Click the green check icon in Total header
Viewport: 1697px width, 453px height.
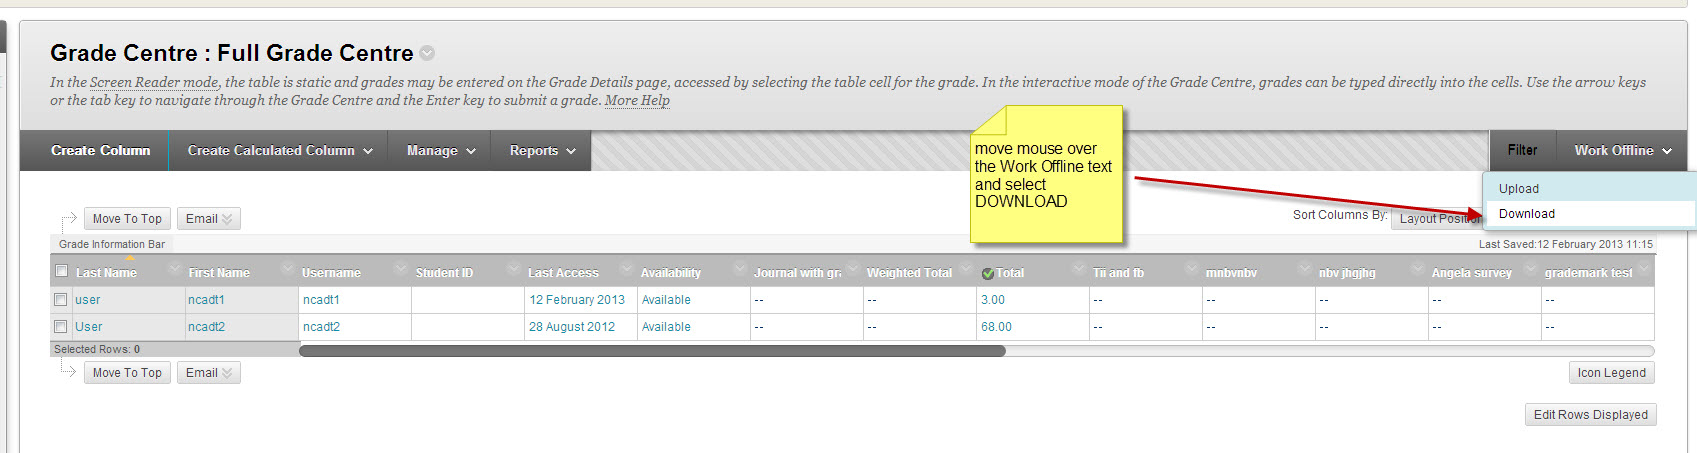988,273
